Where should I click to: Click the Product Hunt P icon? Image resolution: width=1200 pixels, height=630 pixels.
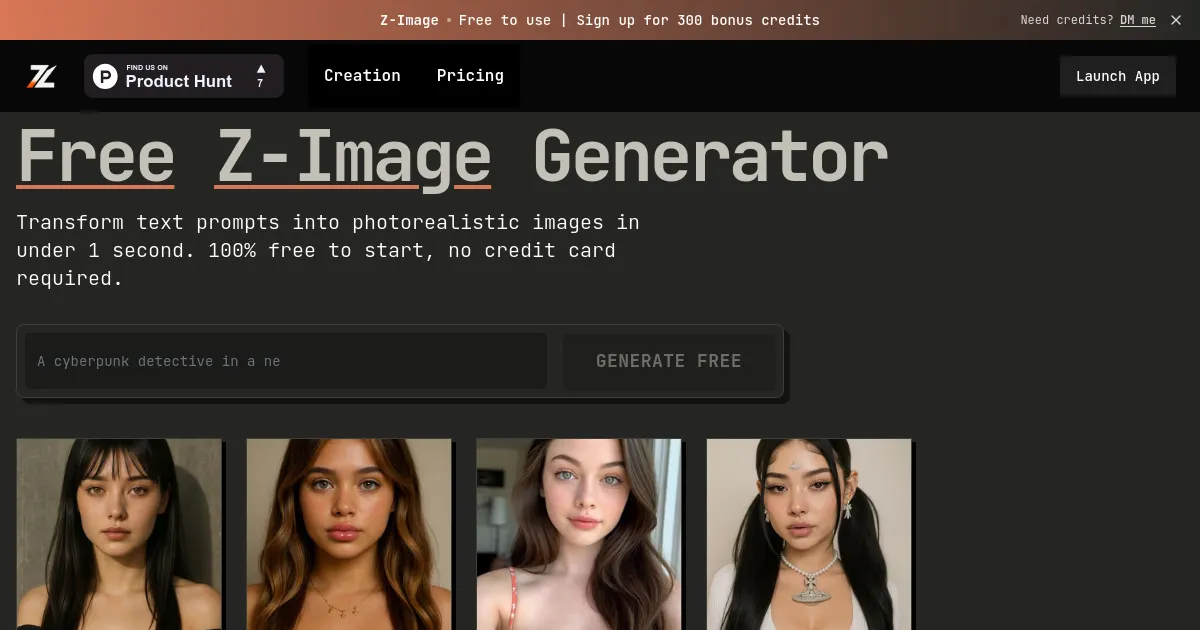[104, 76]
